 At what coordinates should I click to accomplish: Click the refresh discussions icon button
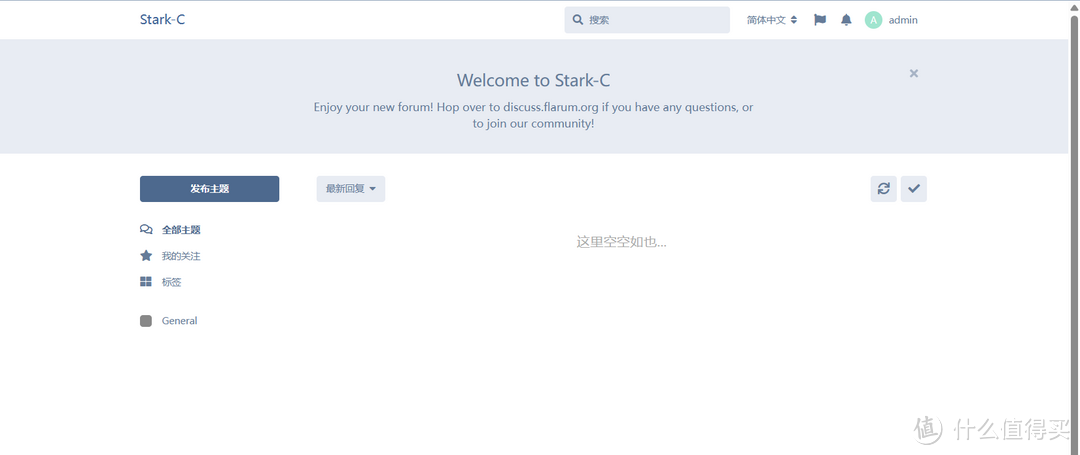pyautogui.click(x=884, y=189)
